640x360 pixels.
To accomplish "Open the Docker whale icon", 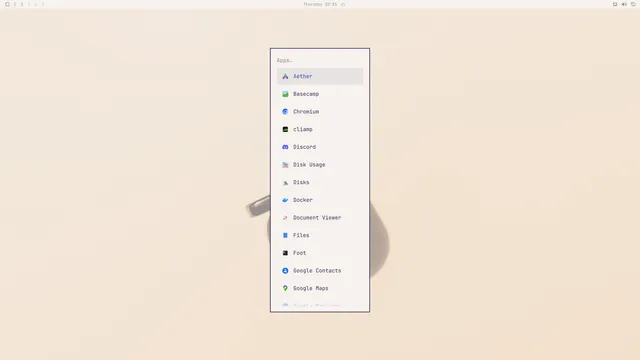I will (285, 200).
